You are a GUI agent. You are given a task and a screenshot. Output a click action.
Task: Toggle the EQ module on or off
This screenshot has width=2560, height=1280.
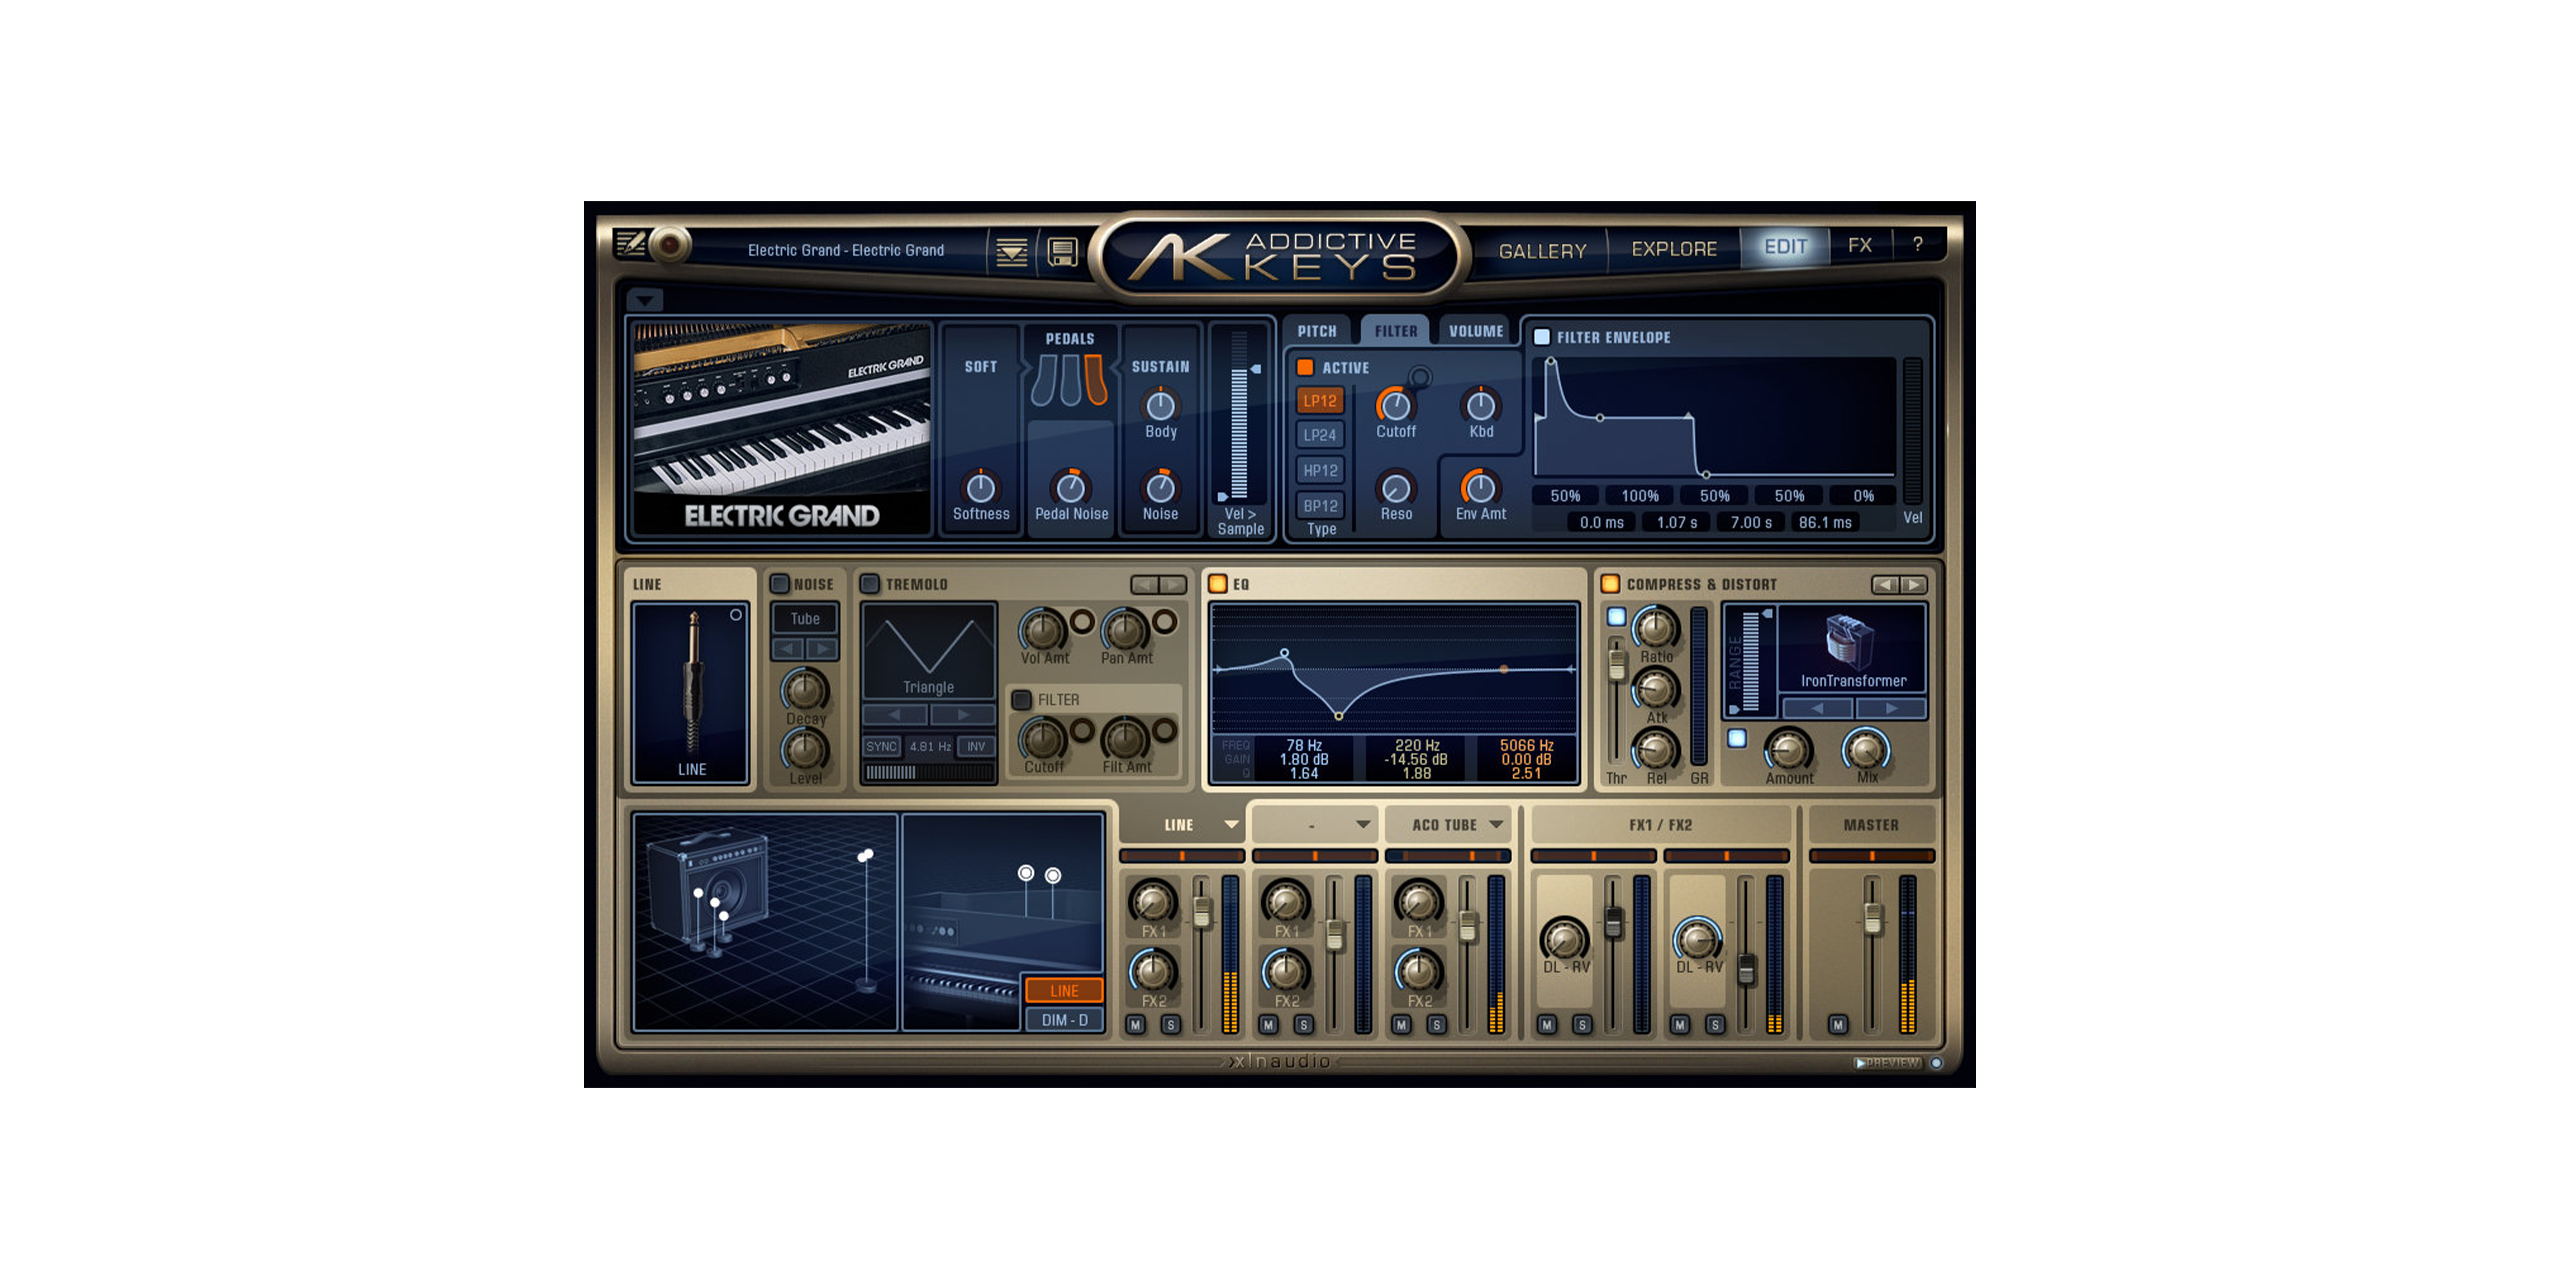pos(1217,583)
